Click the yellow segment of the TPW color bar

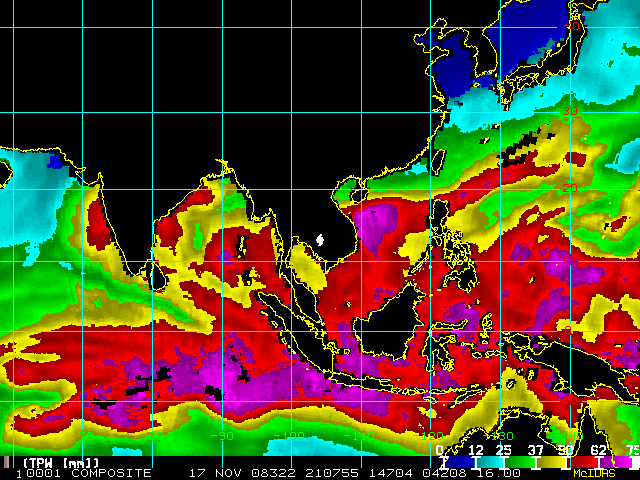(551, 462)
